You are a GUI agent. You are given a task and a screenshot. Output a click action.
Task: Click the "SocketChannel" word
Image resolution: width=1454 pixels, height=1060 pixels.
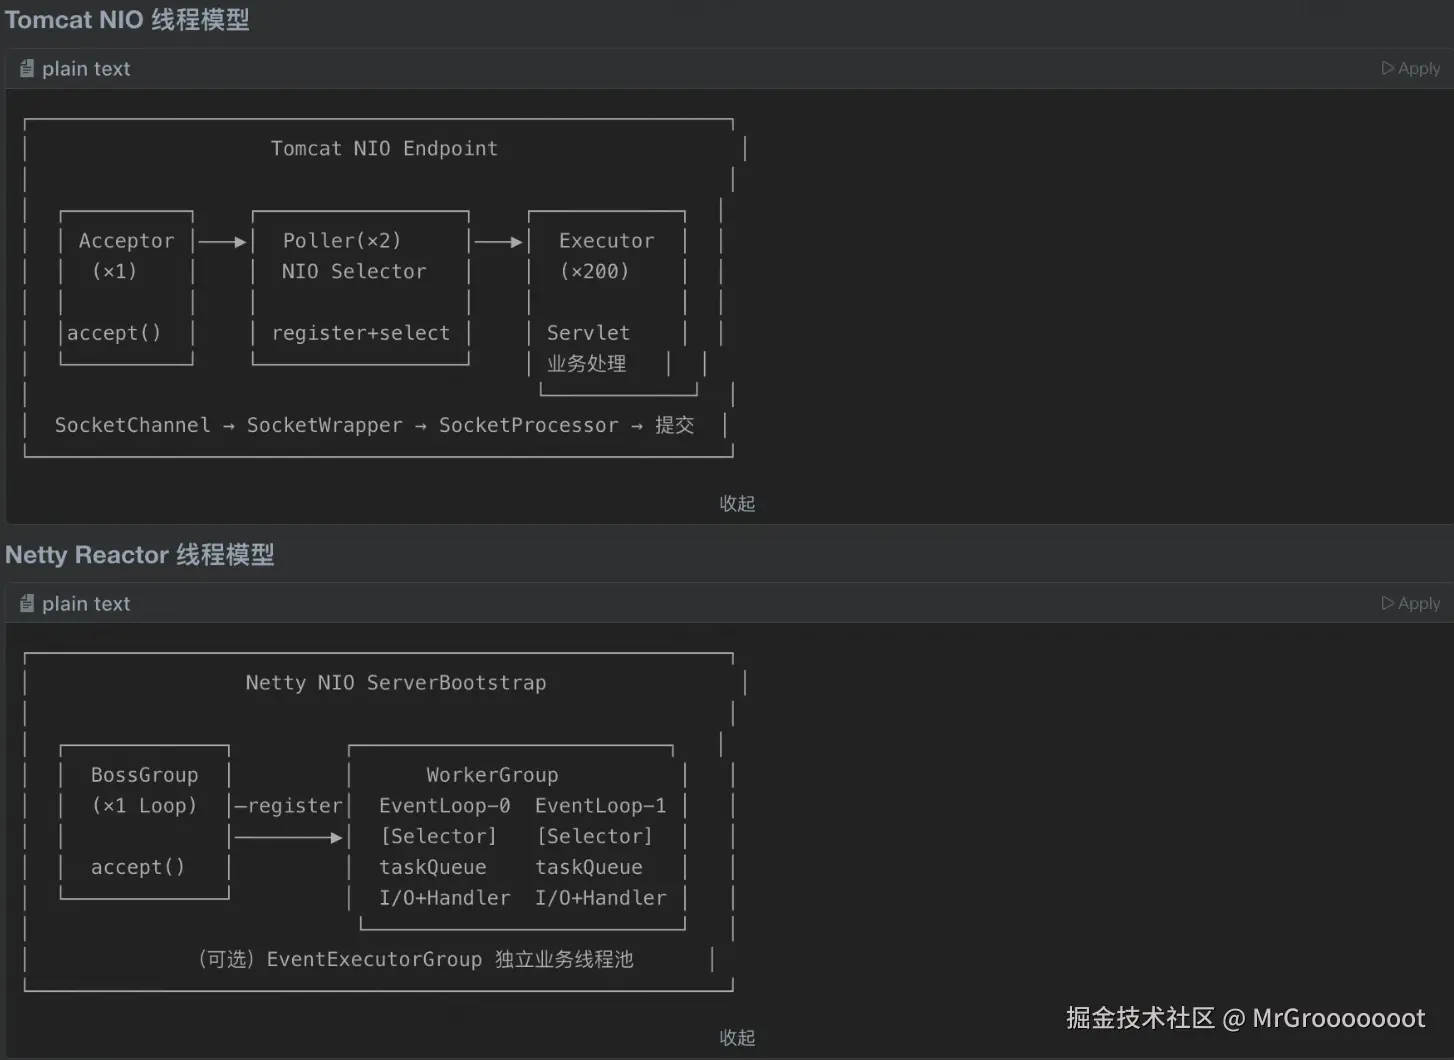[x=133, y=426]
